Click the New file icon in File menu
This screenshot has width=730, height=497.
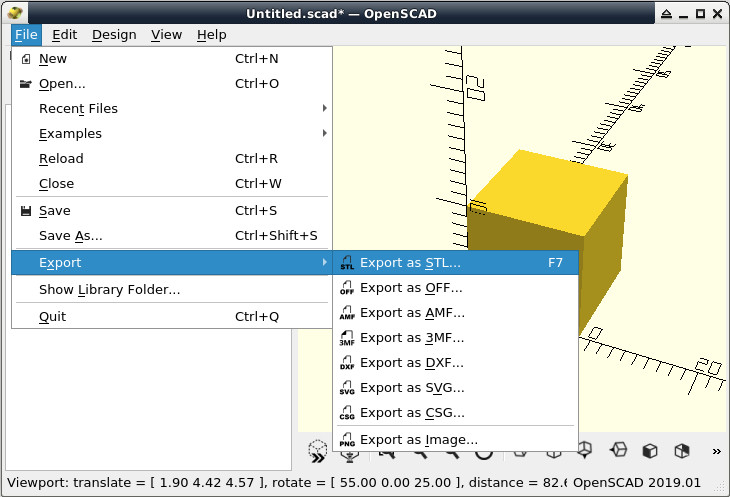[26, 59]
